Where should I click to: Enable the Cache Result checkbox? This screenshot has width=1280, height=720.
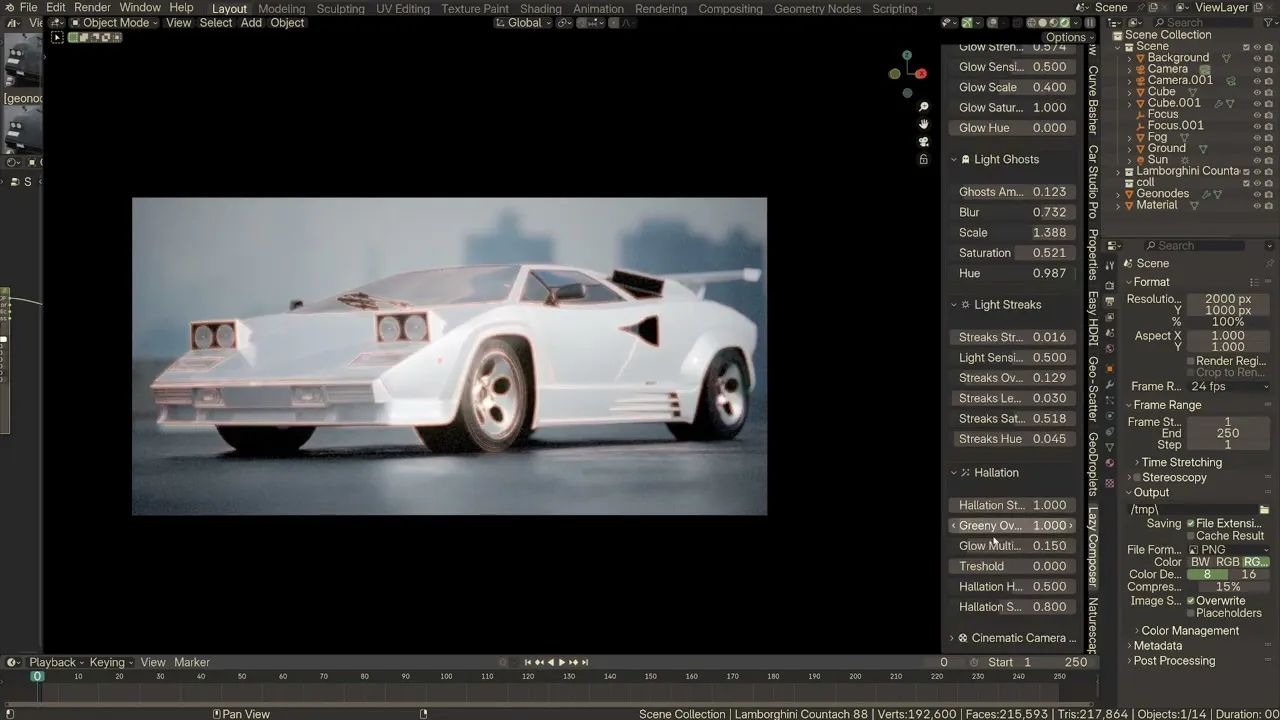coord(1190,536)
